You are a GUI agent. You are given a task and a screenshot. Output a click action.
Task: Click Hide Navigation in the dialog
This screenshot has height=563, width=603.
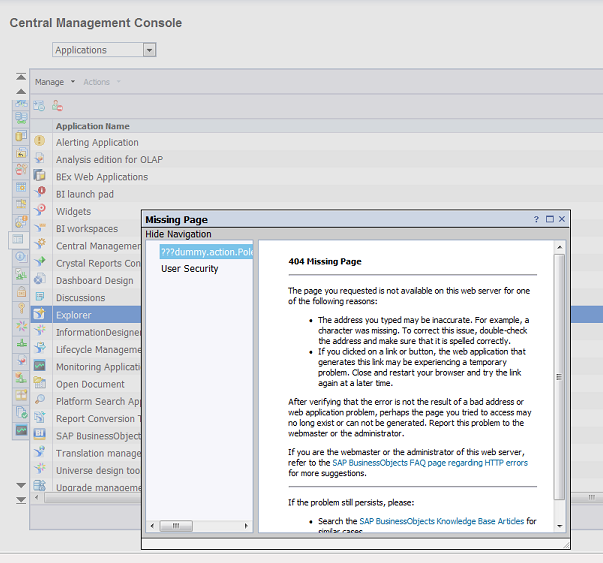[178, 234]
